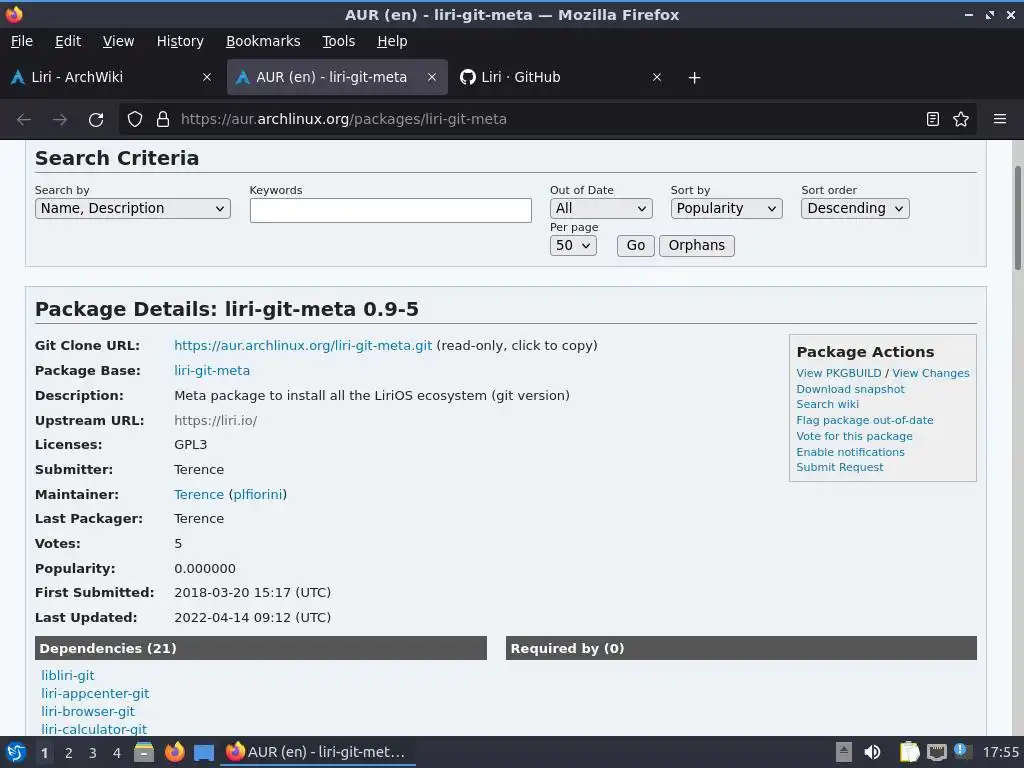The width and height of the screenshot is (1024, 768).
Task: Switch to the Liri GitHub tab
Action: click(x=562, y=77)
